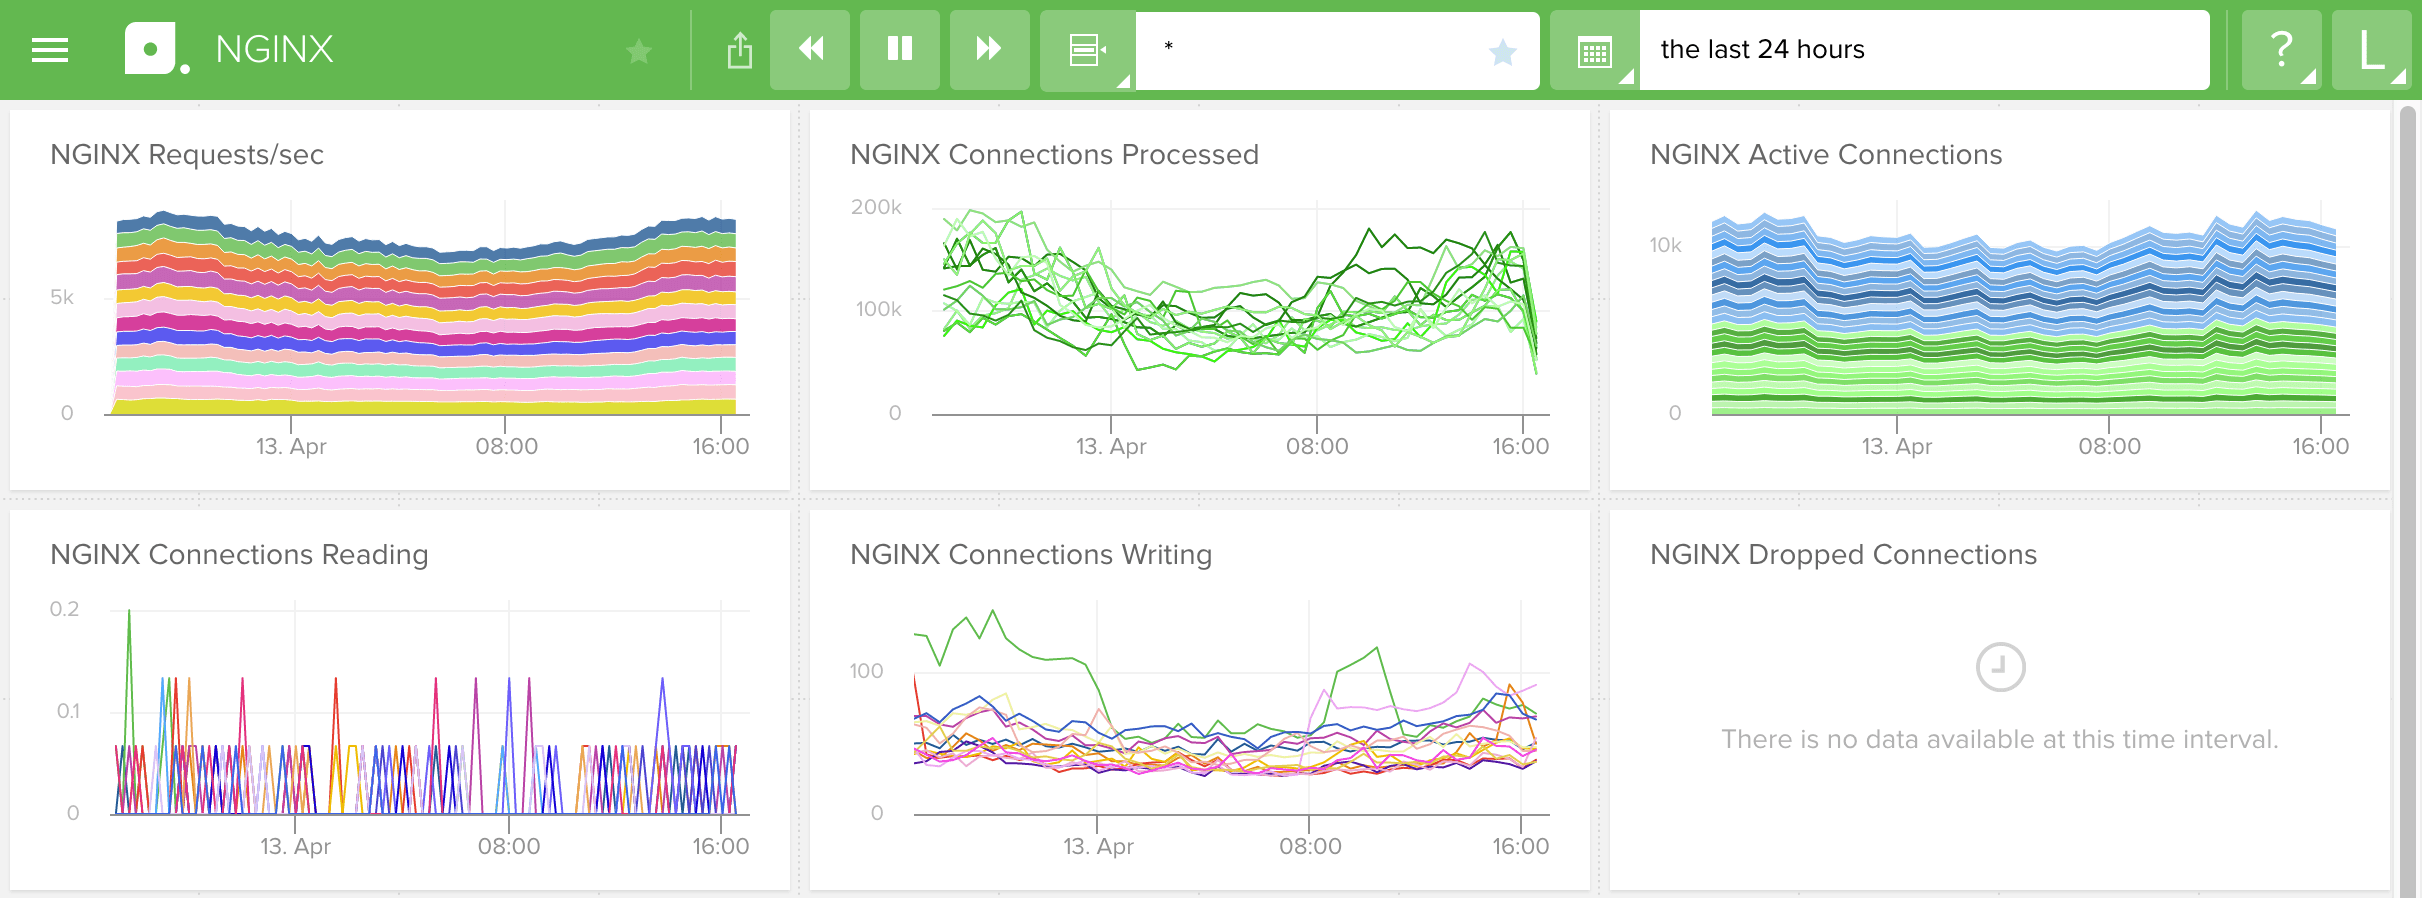Click the NGINX Requests/sec panel title
The height and width of the screenshot is (898, 2422).
point(187,155)
